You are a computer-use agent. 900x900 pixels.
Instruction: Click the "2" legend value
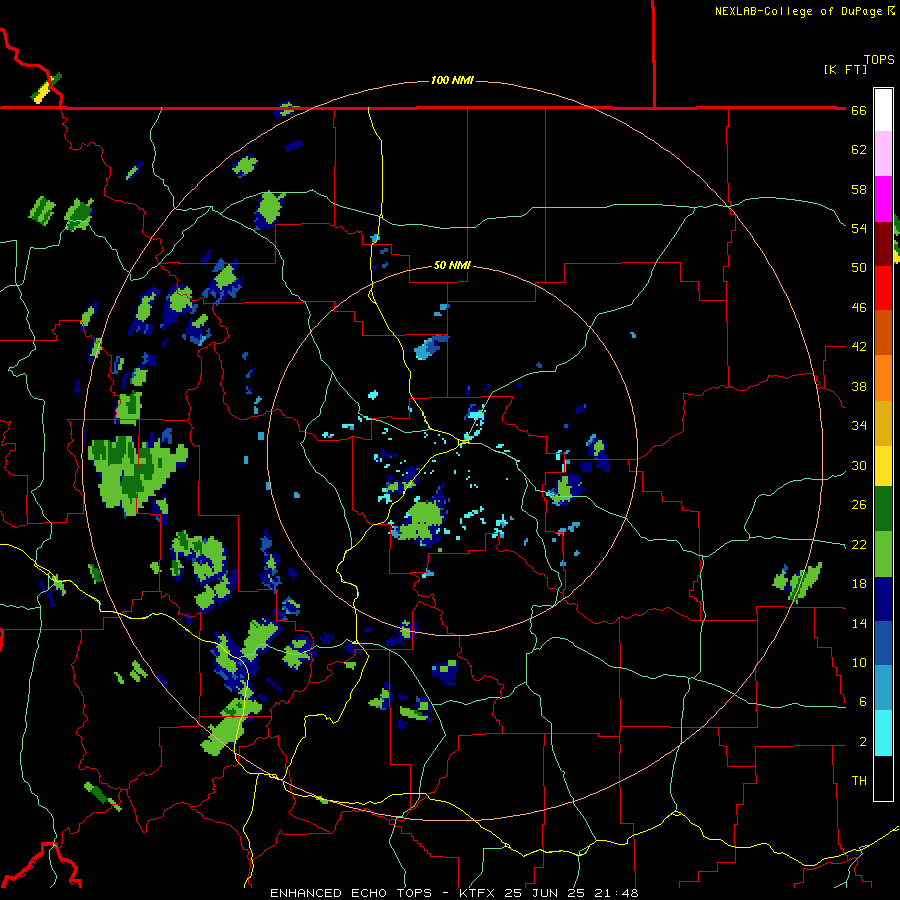click(x=863, y=742)
